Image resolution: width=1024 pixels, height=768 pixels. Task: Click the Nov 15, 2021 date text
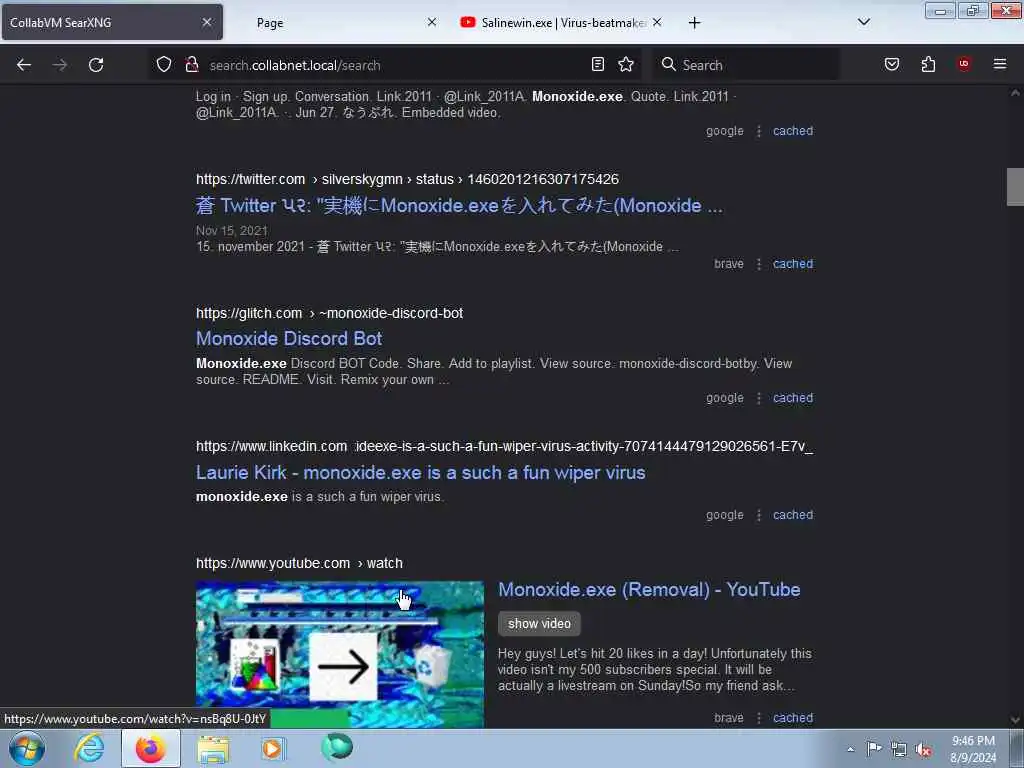[x=232, y=231]
